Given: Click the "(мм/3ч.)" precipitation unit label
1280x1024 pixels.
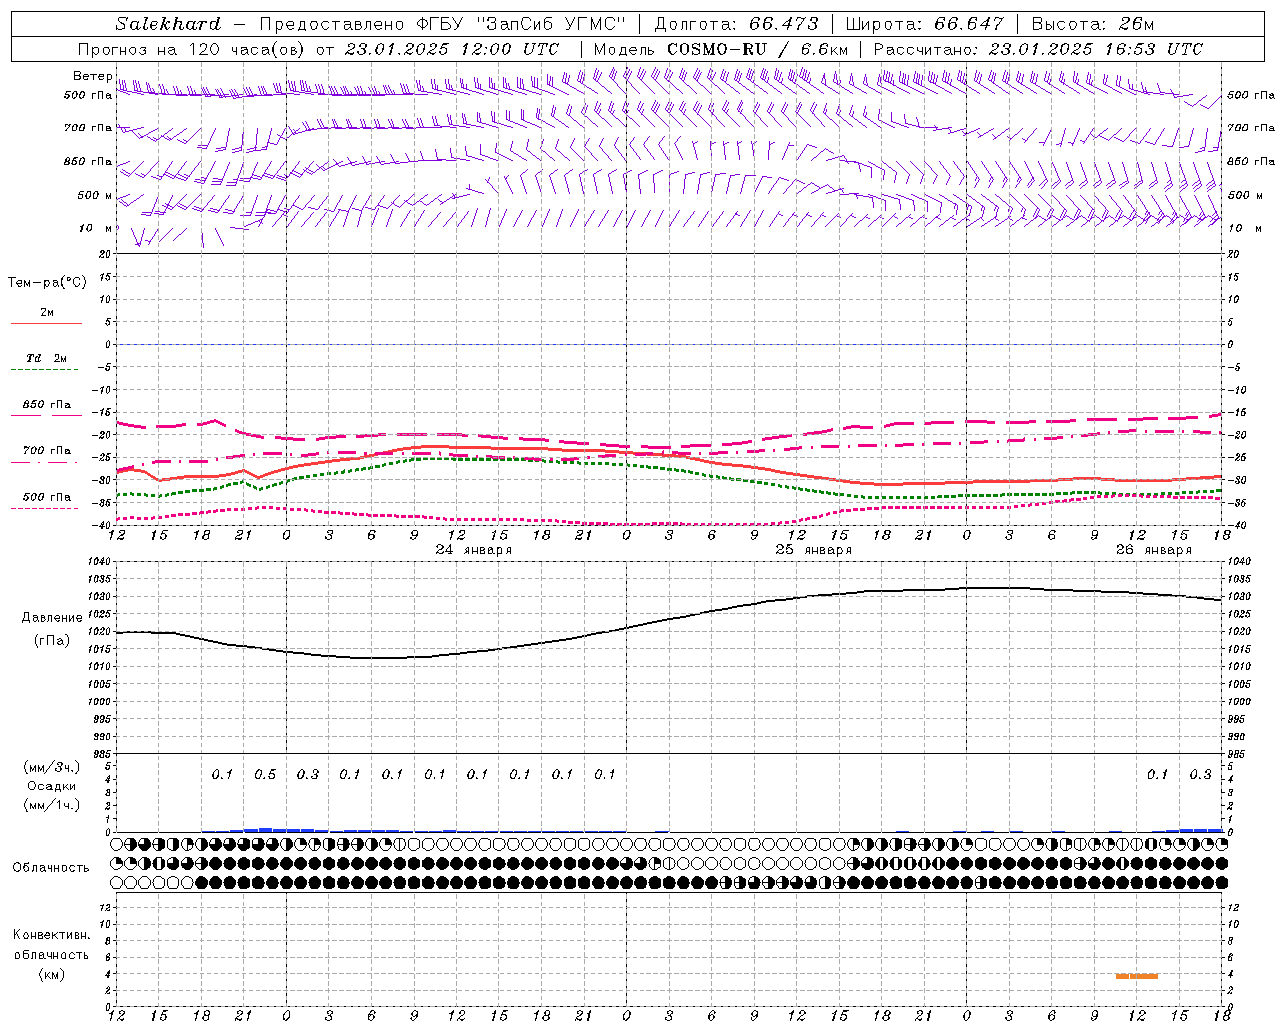Looking at the screenshot, I should click(52, 767).
